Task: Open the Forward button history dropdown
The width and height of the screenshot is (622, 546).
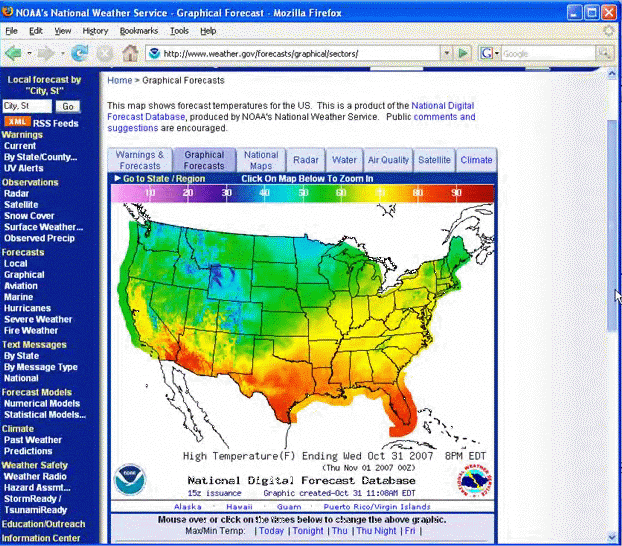Action: point(63,53)
